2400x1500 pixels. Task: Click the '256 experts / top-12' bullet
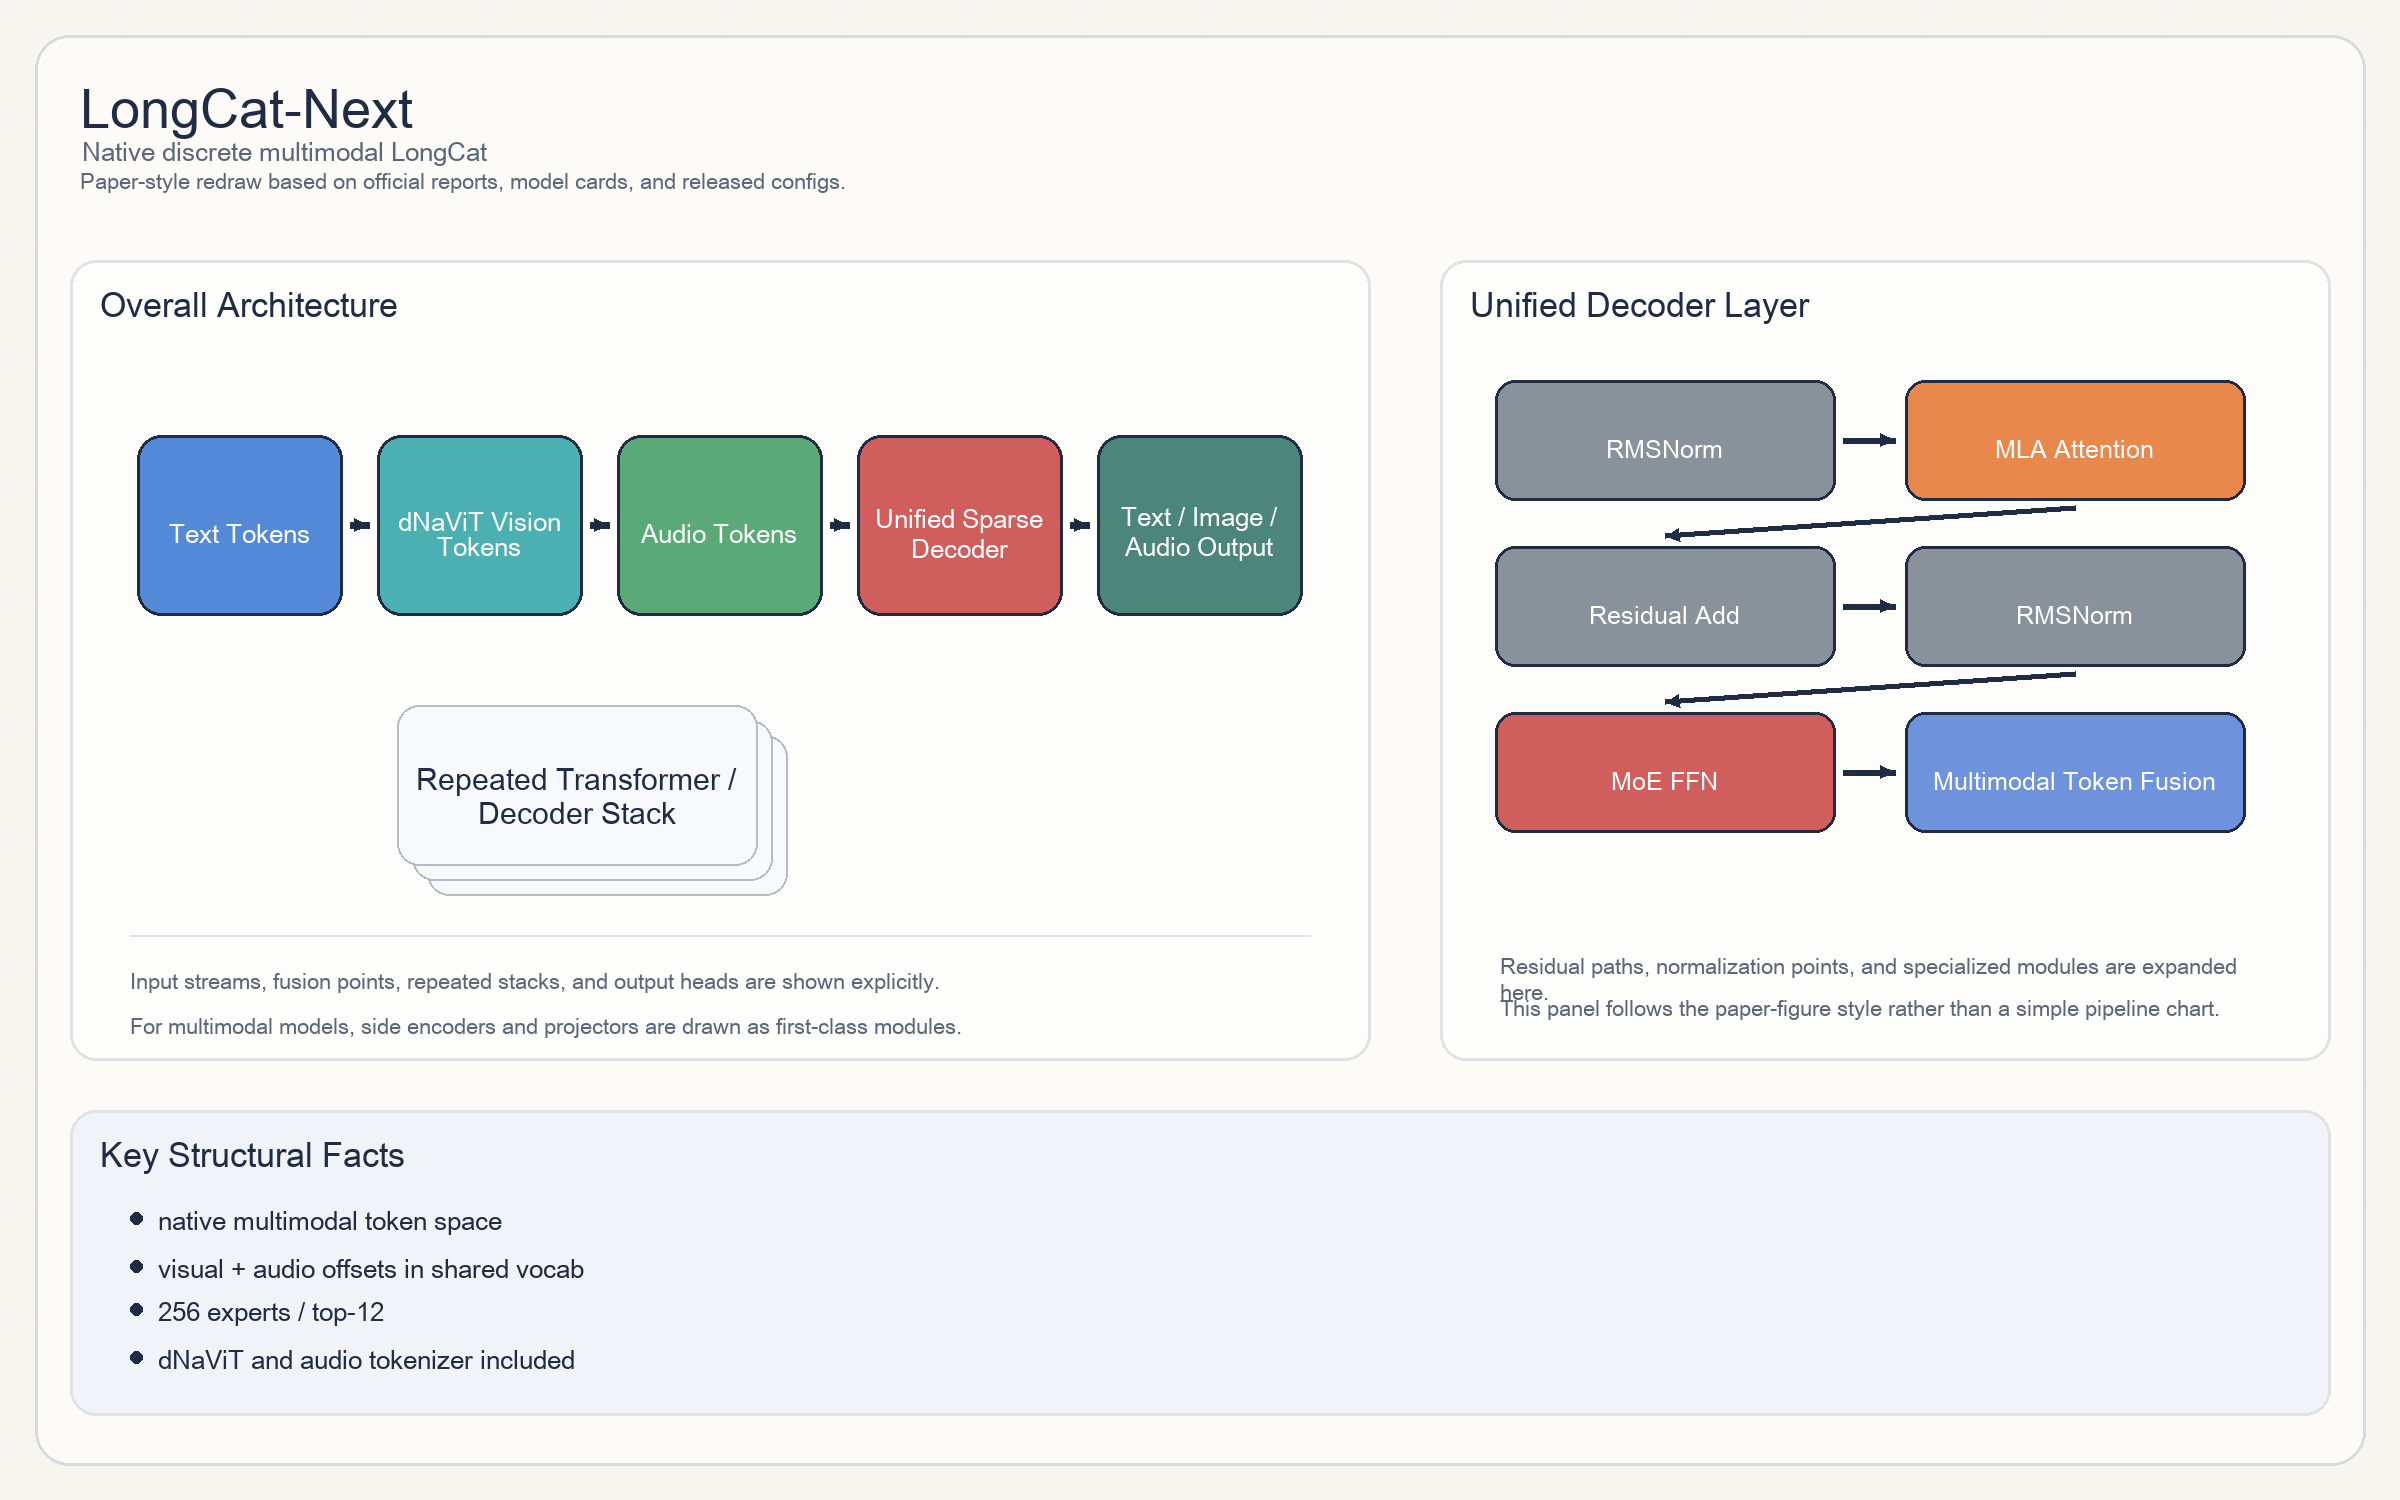click(270, 1312)
